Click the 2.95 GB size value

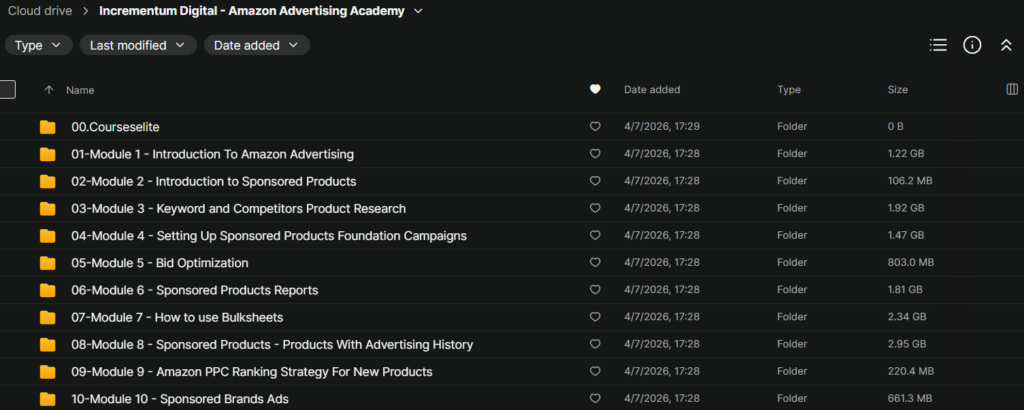coord(906,344)
